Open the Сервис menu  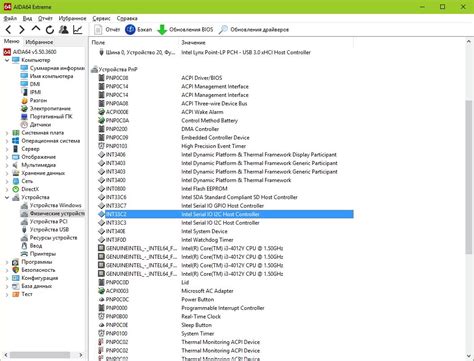(x=101, y=18)
